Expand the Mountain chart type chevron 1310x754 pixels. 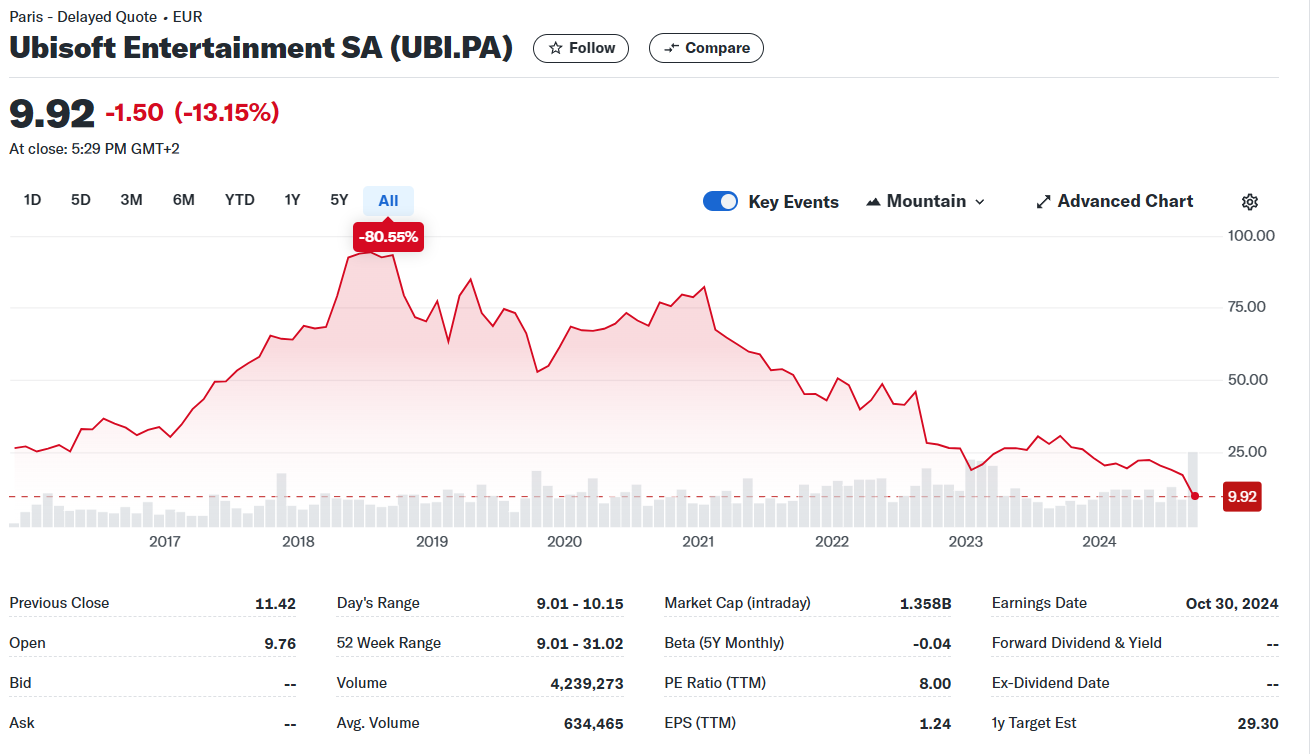(x=979, y=202)
